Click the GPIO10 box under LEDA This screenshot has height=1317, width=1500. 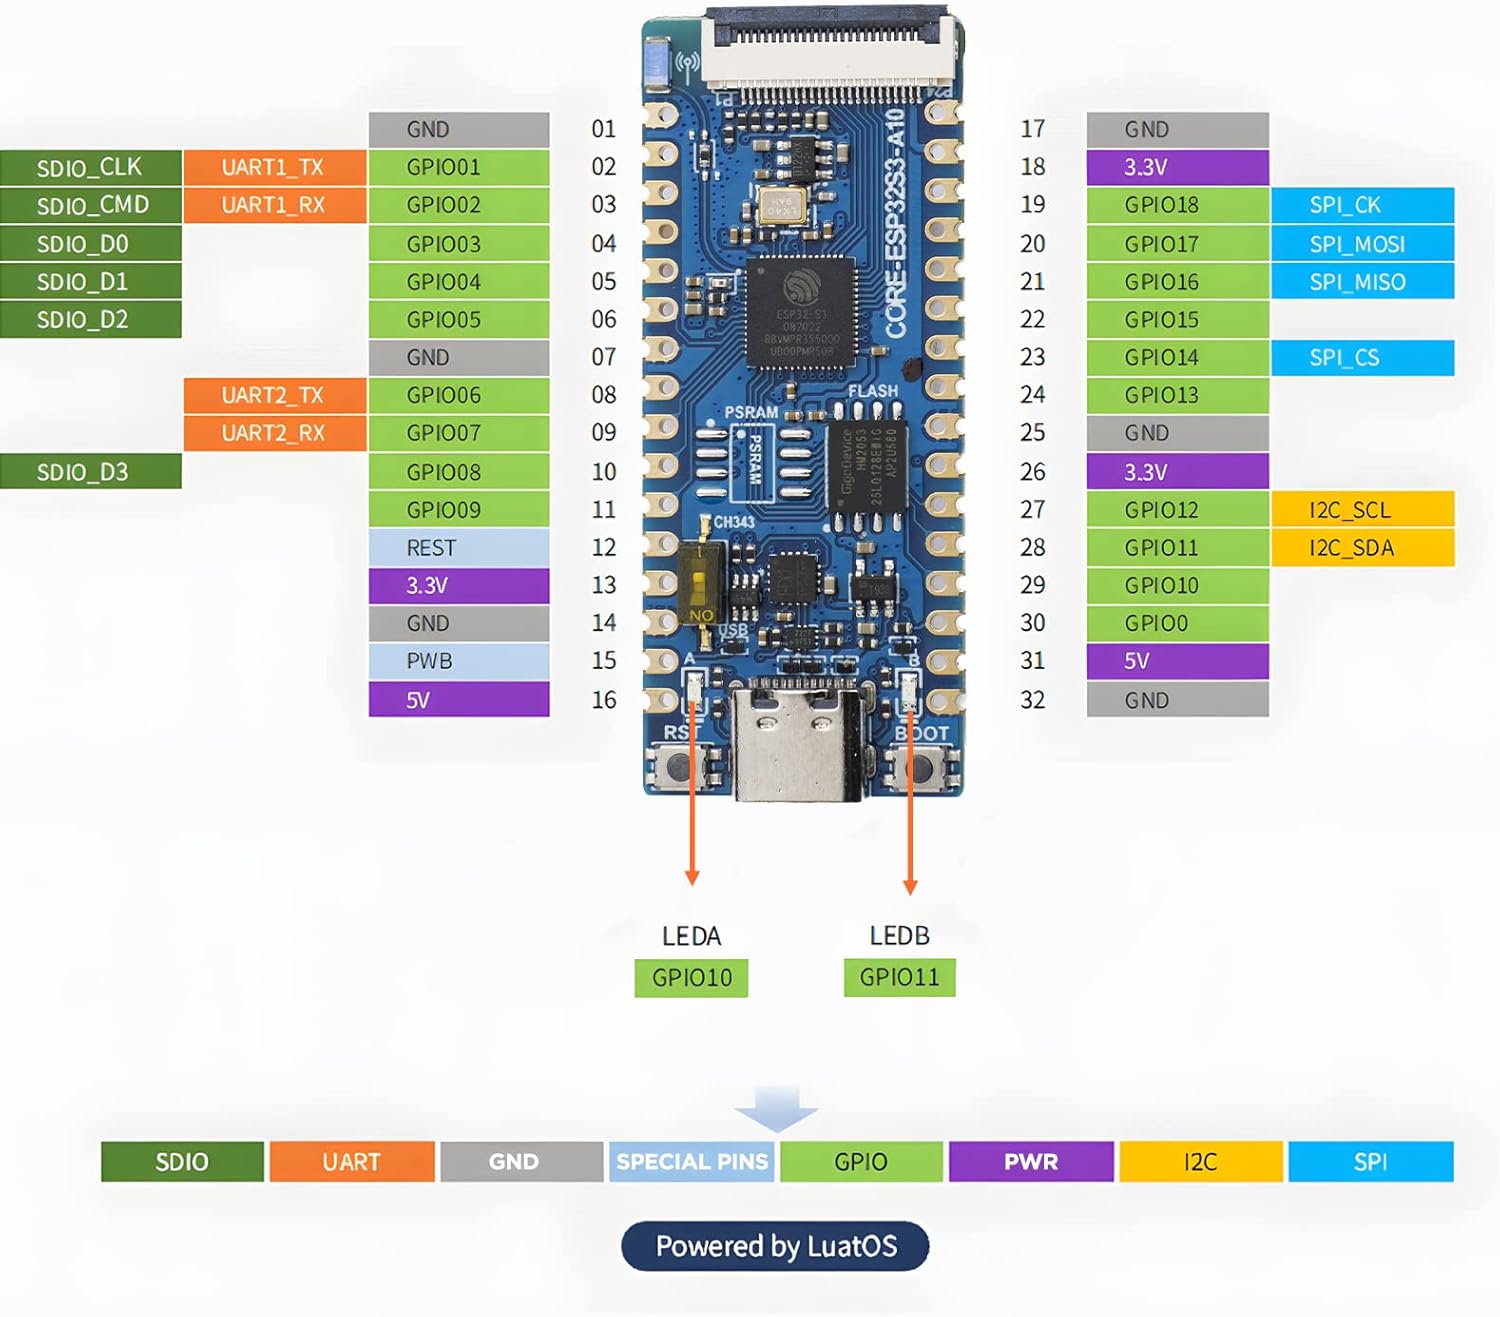pyautogui.click(x=691, y=978)
